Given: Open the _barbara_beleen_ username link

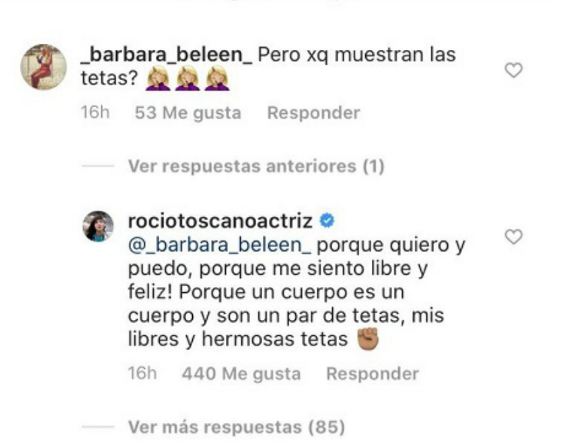Looking at the screenshot, I should 166,55.
